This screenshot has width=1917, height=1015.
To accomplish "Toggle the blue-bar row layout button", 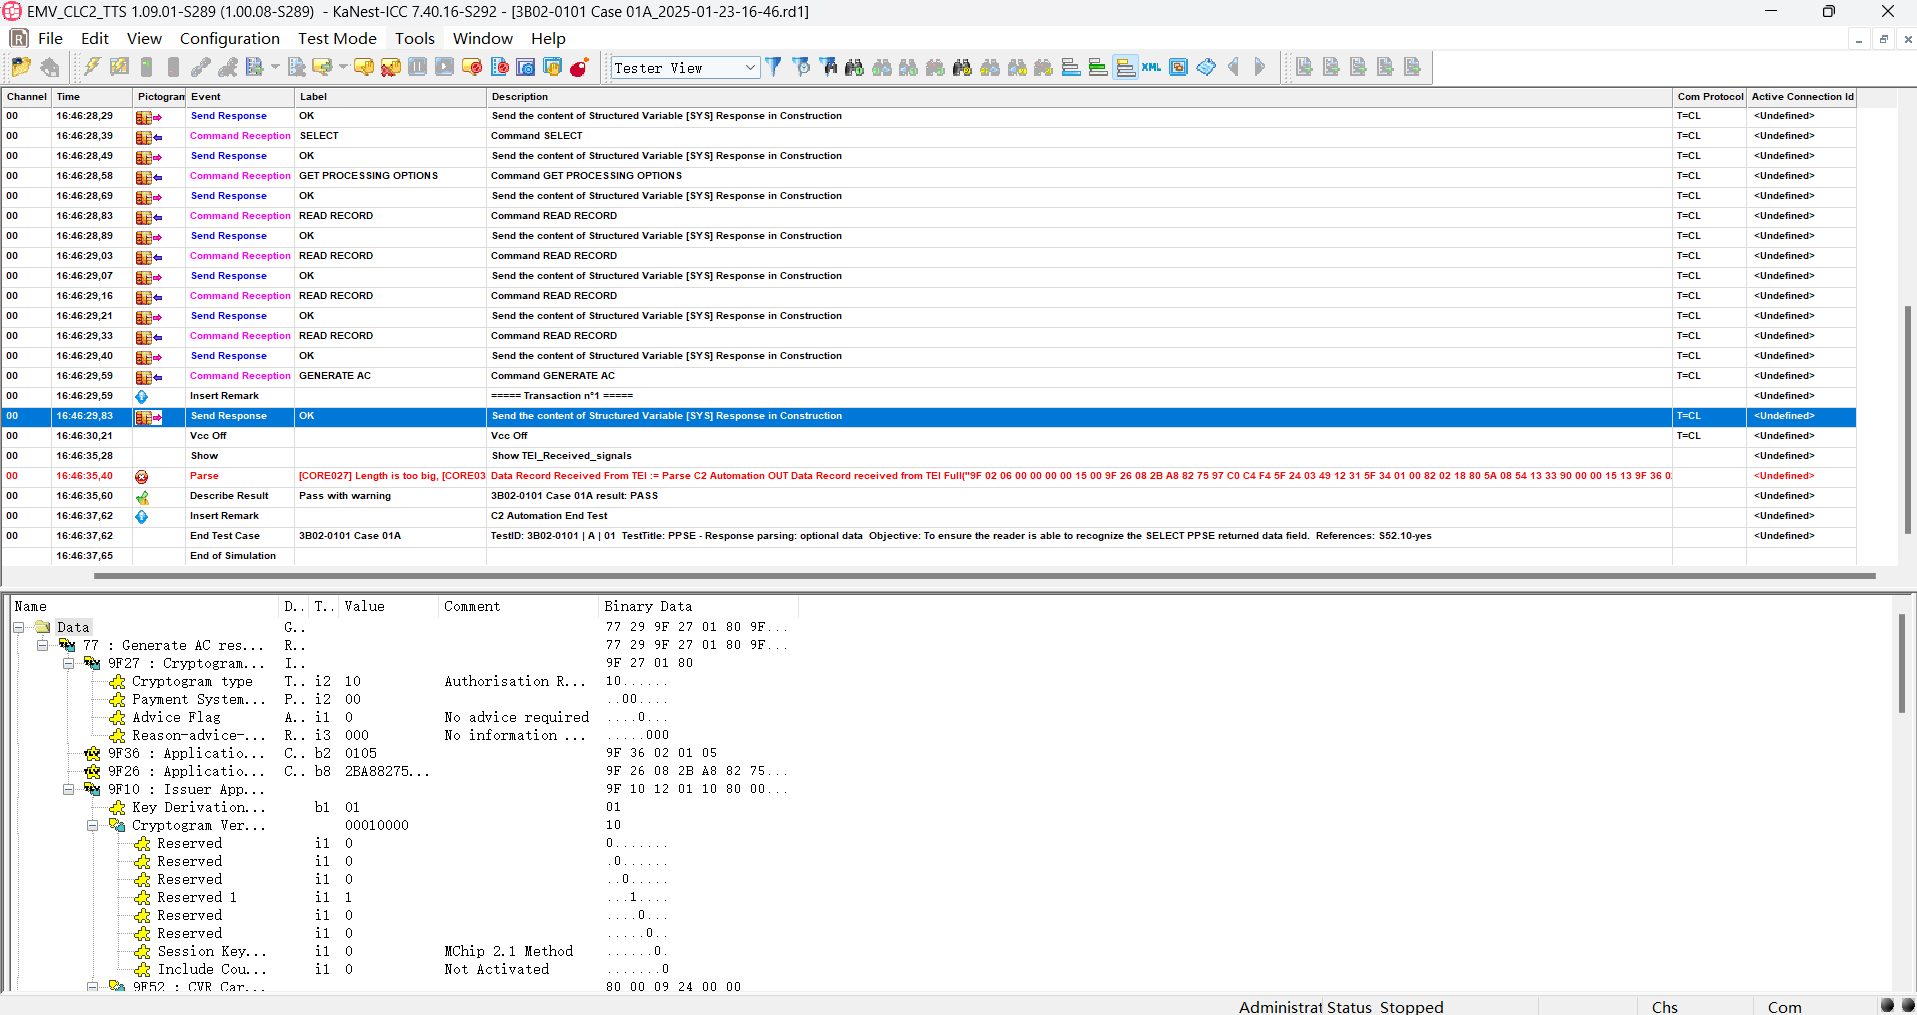I will [x=1071, y=67].
